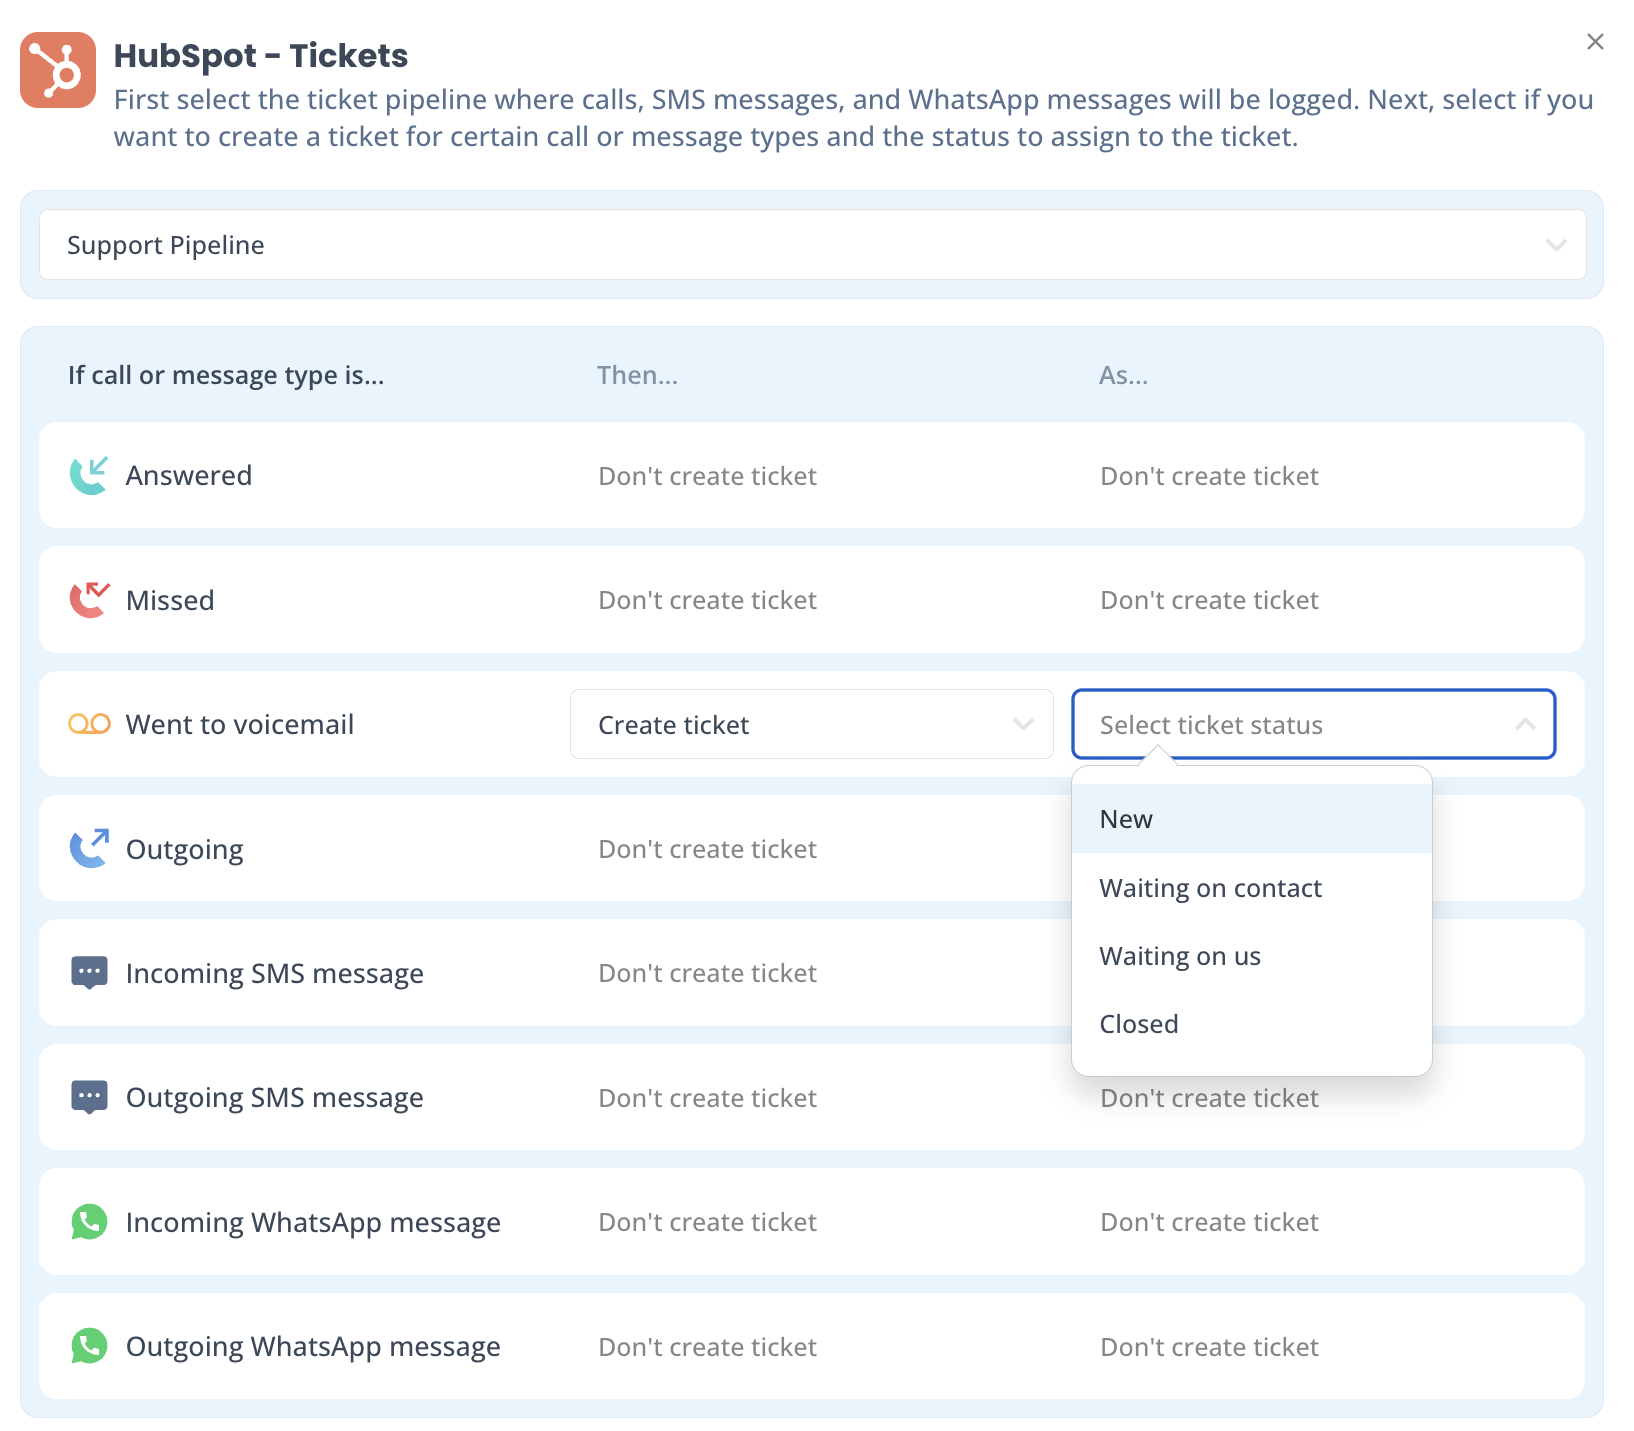Screen dimensions: 1634x1431
Task: Click Don't create ticket in Answered As column
Action: point(1209,476)
